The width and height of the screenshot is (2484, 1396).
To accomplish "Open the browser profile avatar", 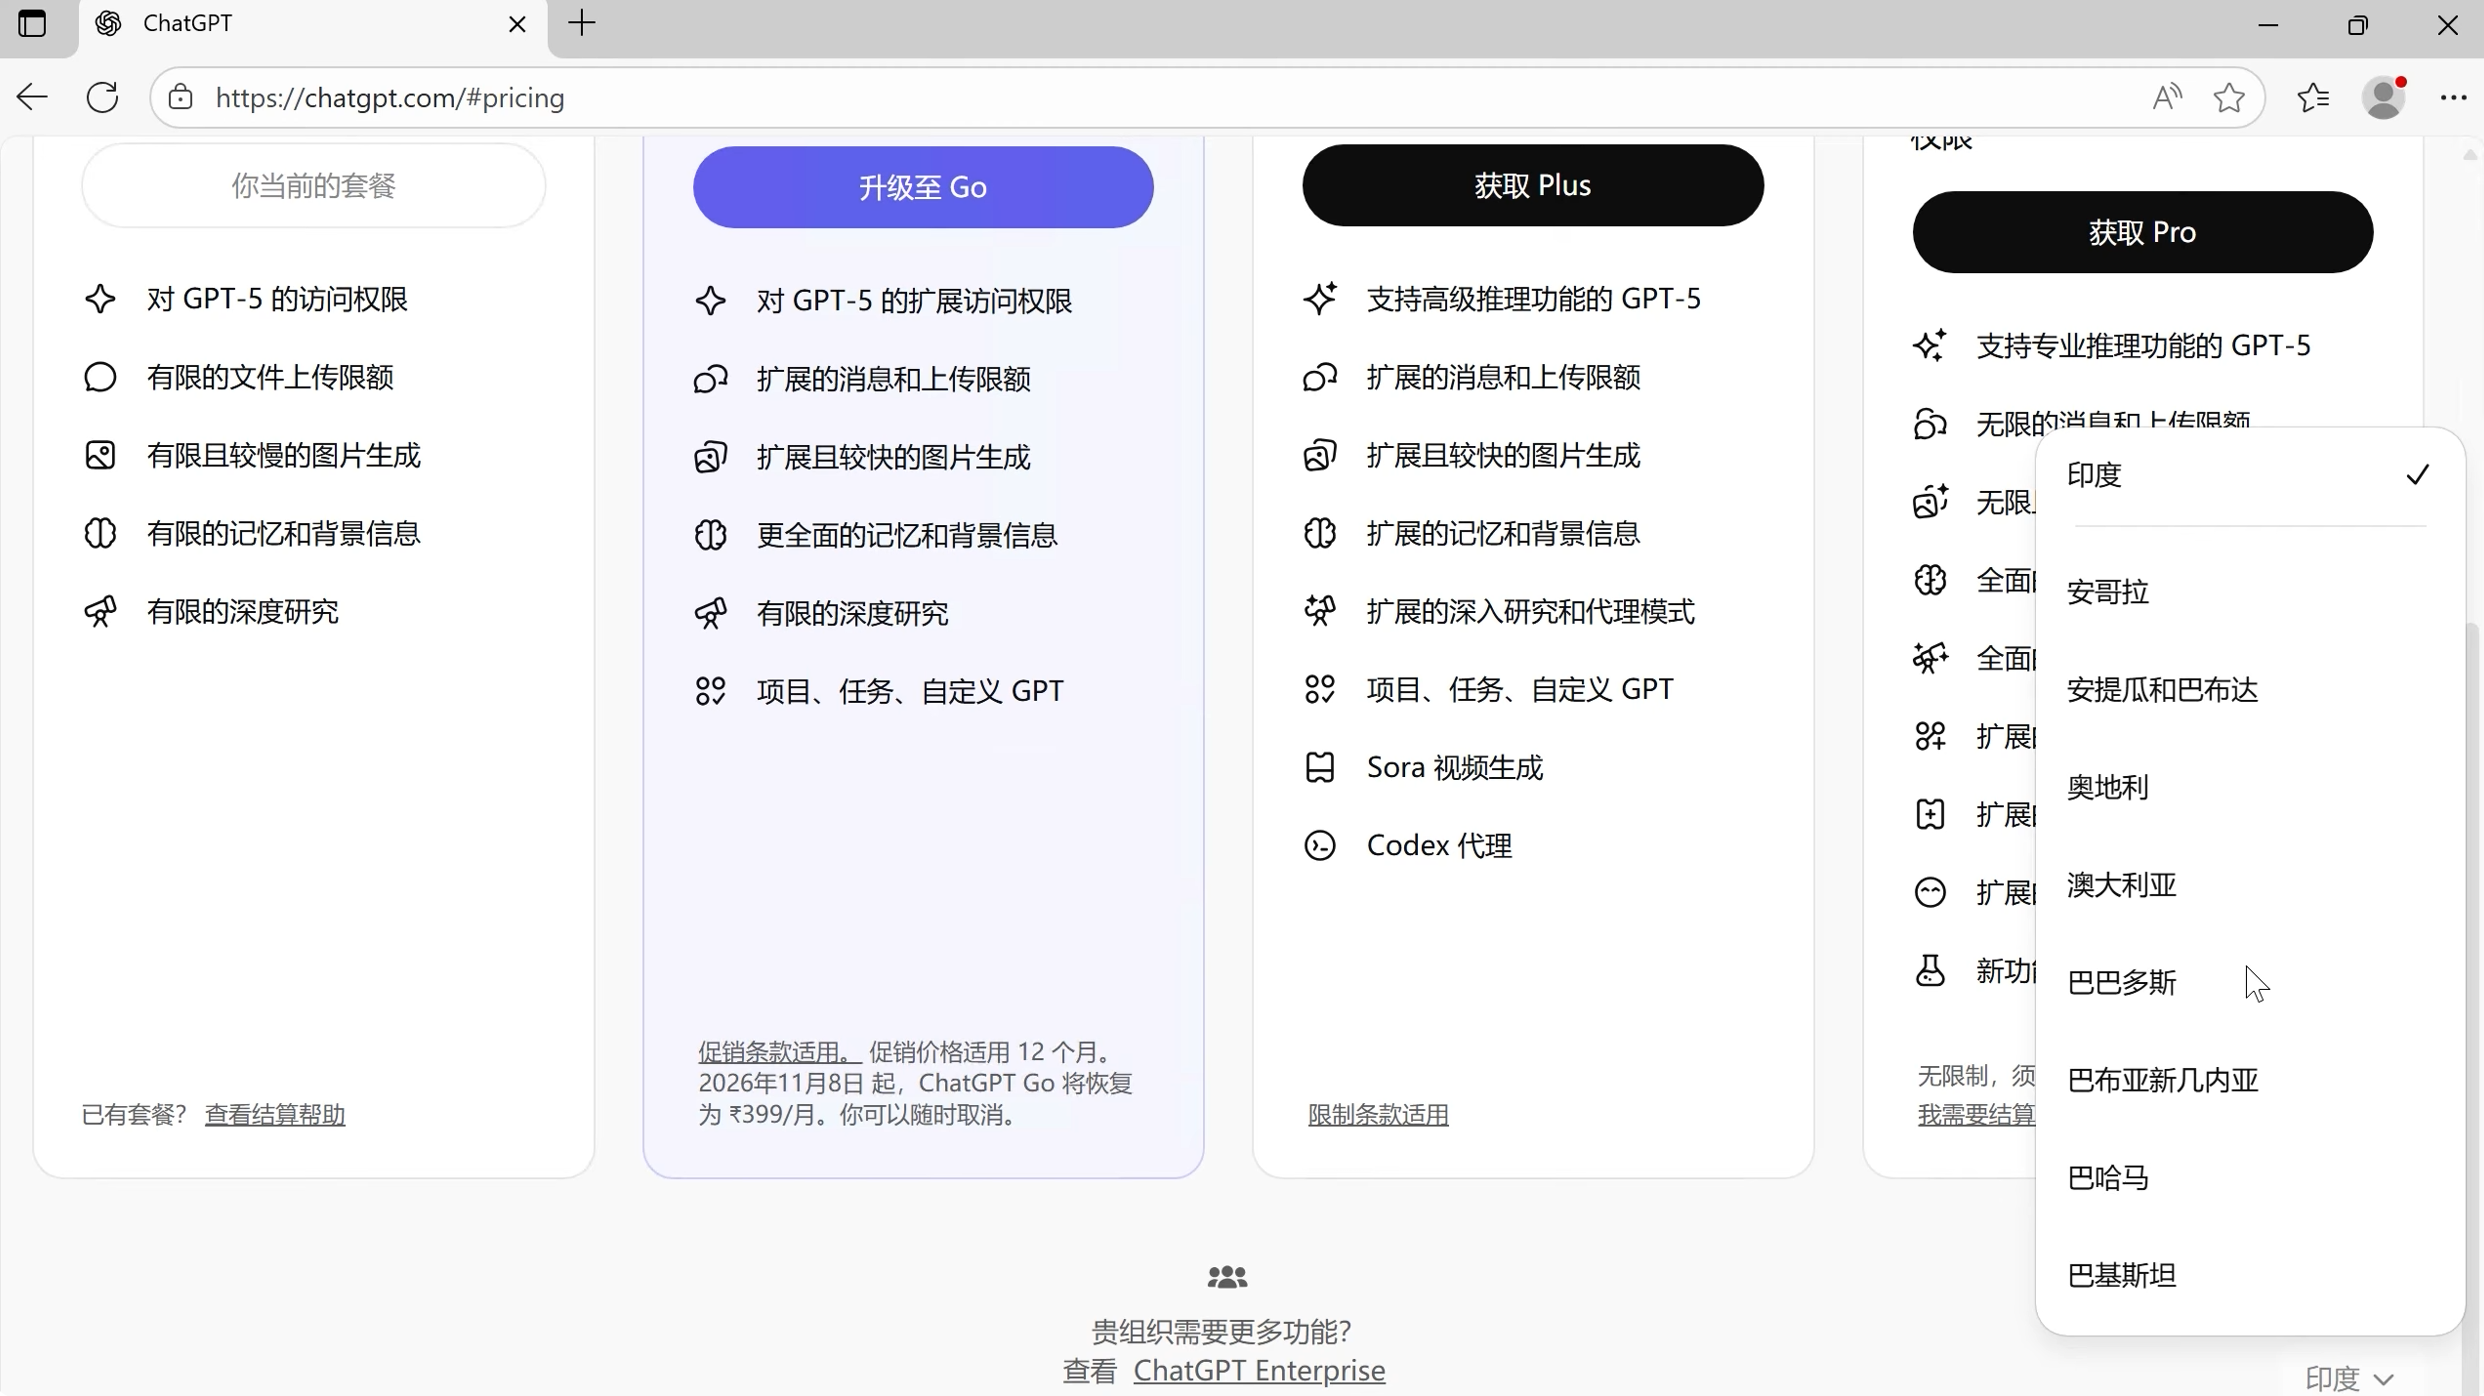I will (x=2384, y=97).
